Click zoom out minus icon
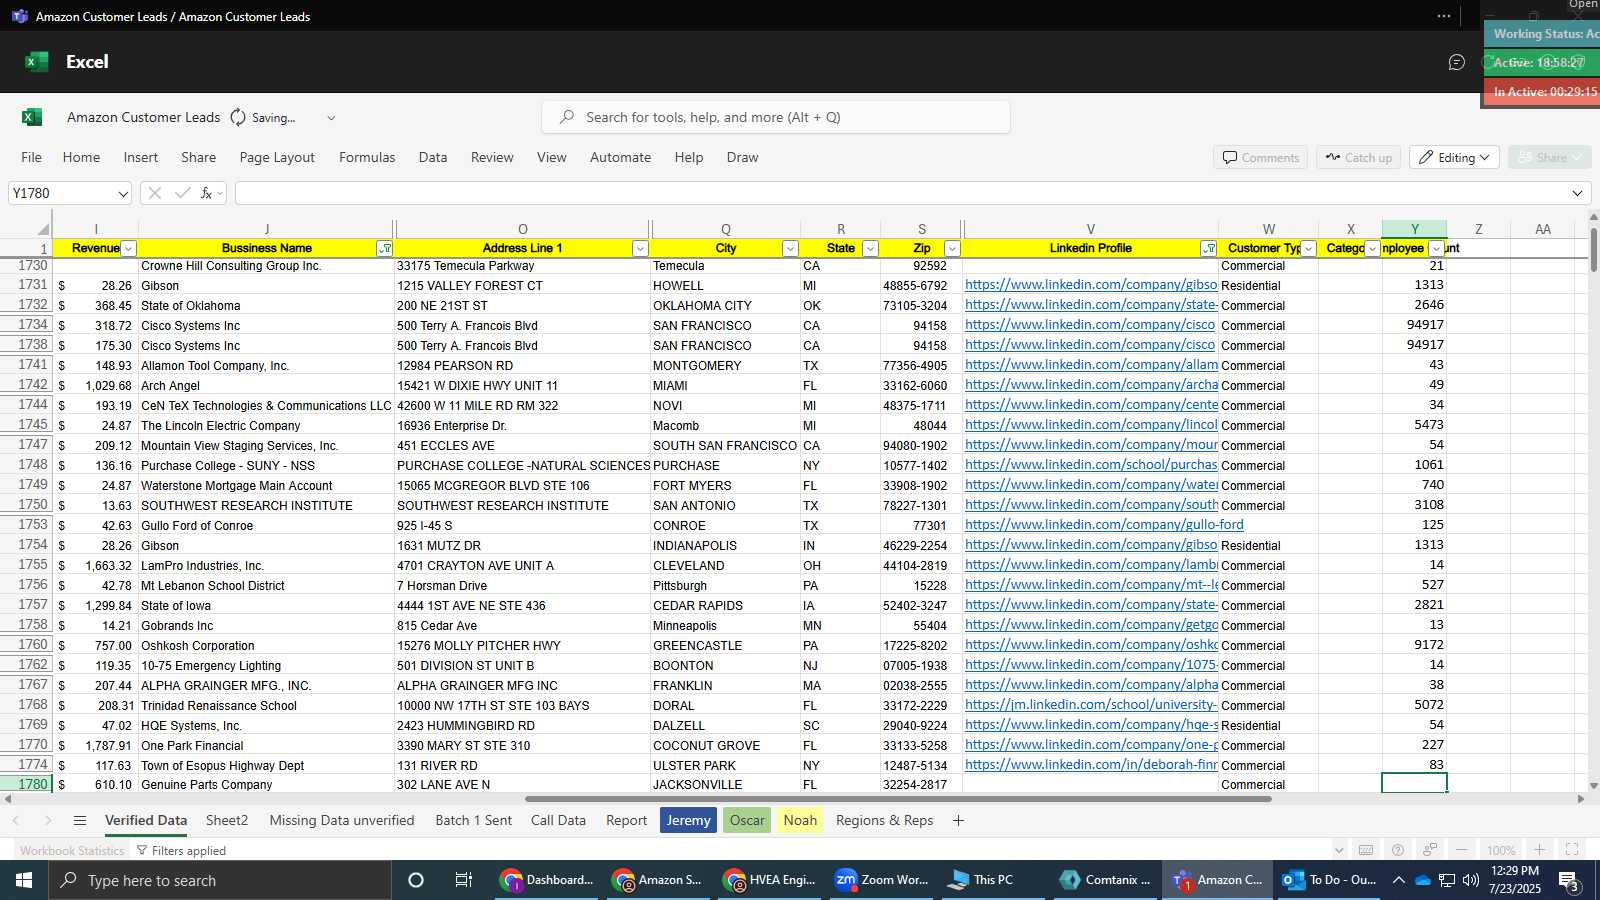Image resolution: width=1600 pixels, height=900 pixels. pyautogui.click(x=1462, y=850)
